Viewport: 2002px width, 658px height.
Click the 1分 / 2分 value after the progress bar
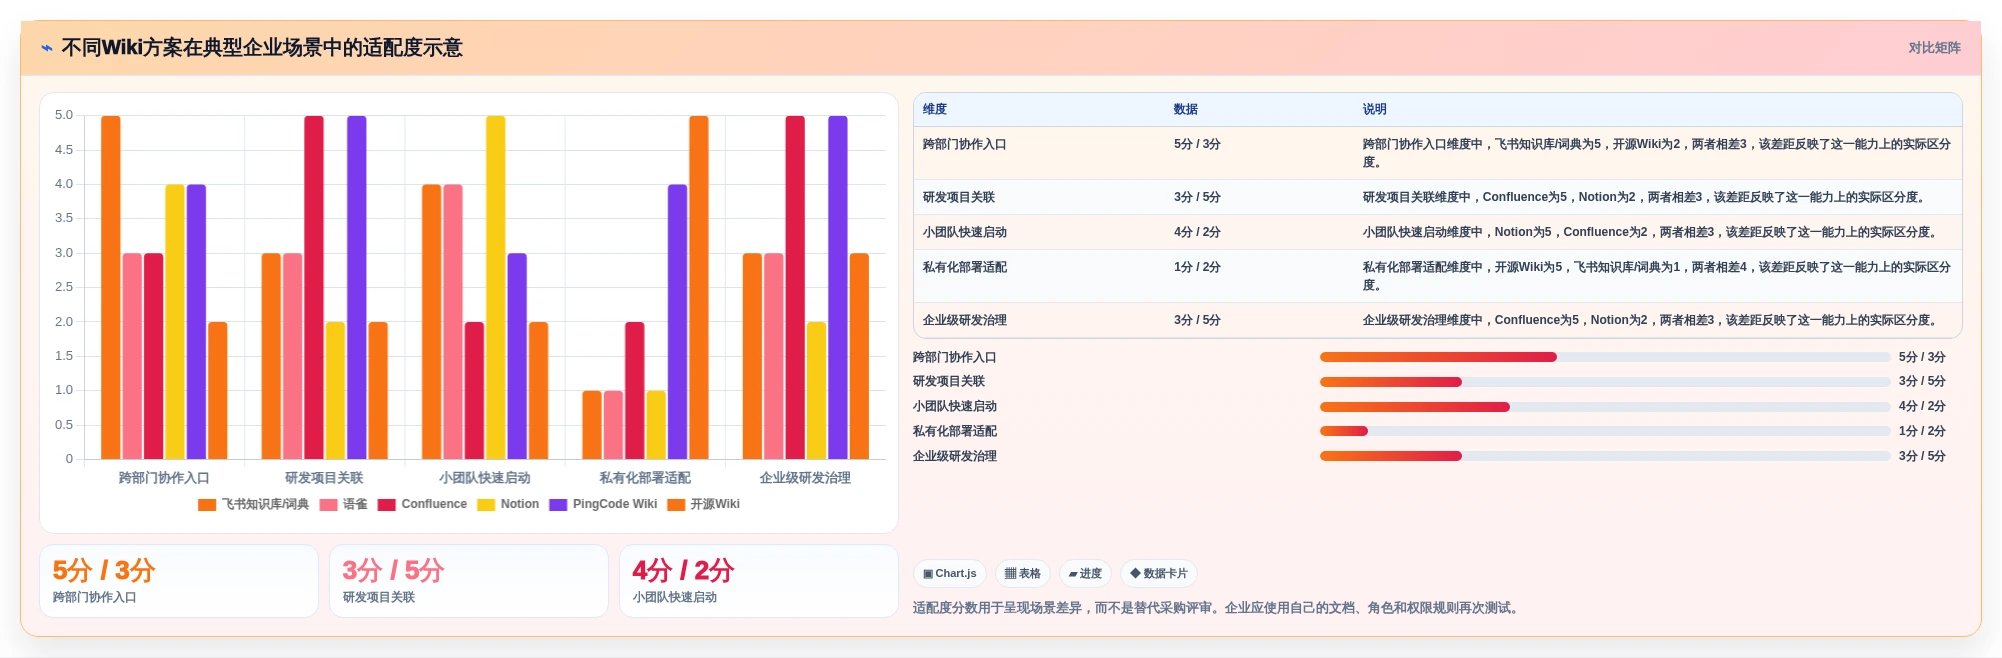point(1922,431)
